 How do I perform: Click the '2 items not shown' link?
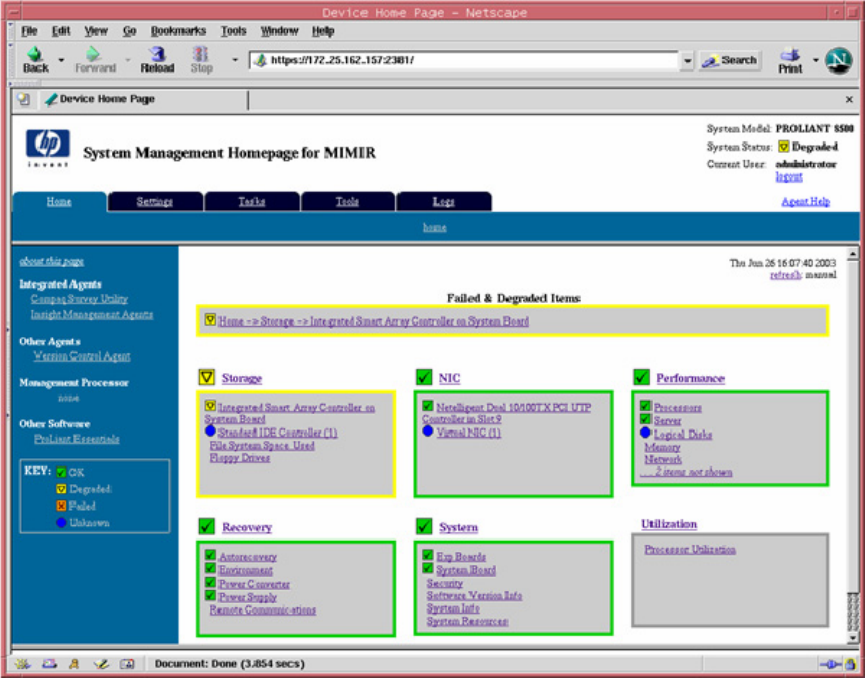(x=686, y=472)
